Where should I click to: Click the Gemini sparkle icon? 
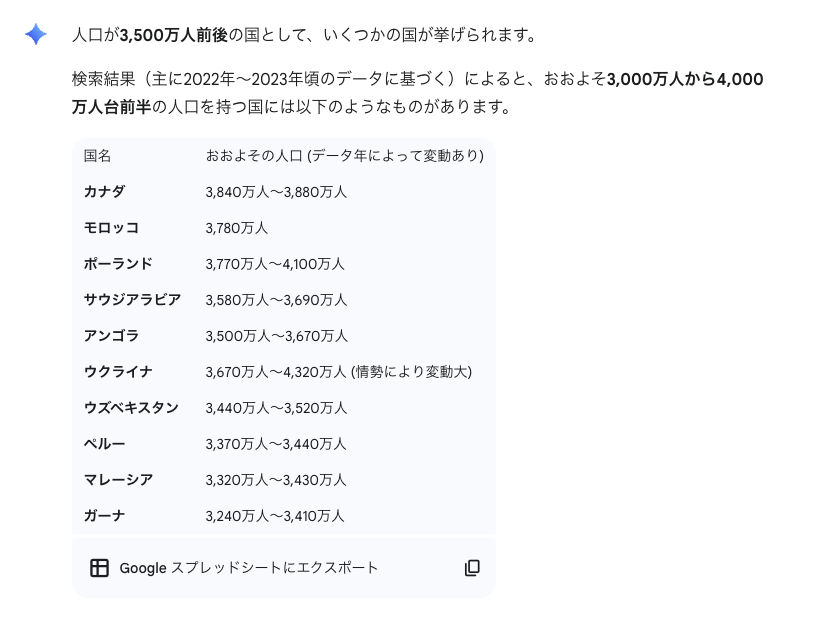(36, 35)
